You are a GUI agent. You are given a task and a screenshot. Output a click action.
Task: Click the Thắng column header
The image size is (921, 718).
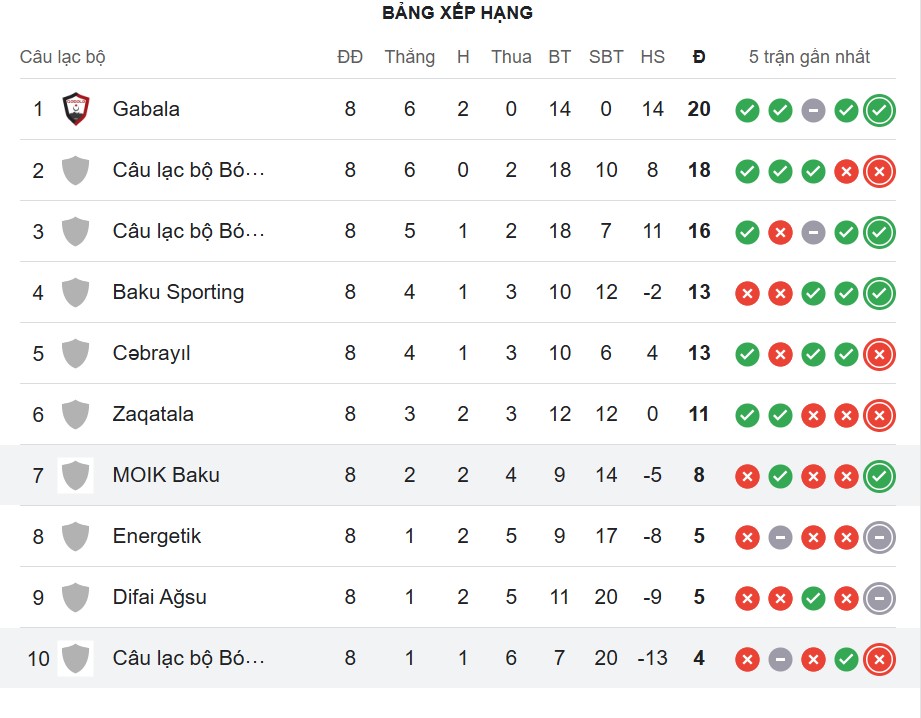click(409, 57)
